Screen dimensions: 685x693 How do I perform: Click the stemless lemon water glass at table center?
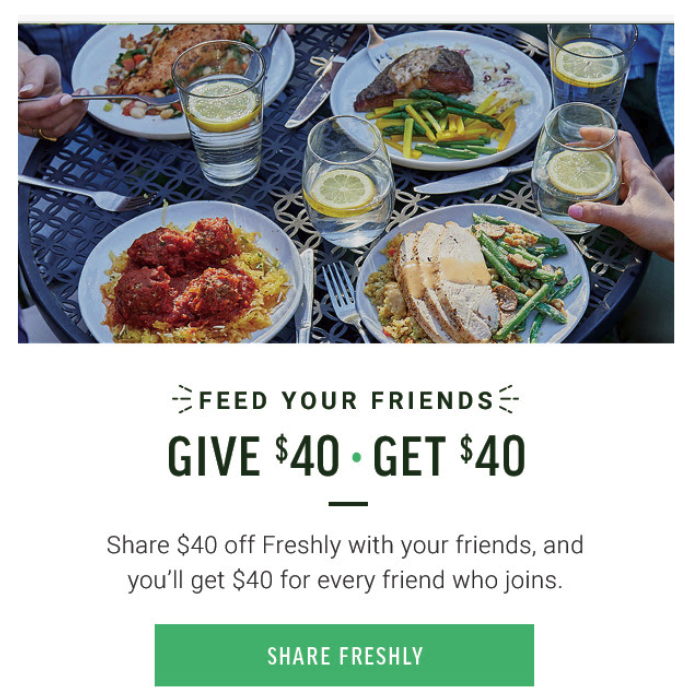pos(347,181)
